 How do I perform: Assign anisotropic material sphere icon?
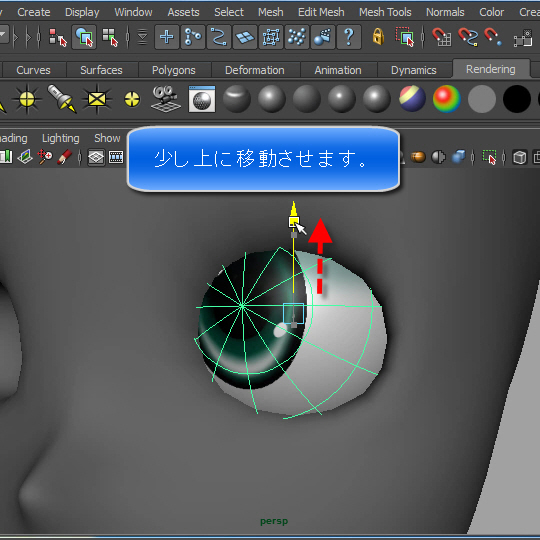[x=237, y=99]
